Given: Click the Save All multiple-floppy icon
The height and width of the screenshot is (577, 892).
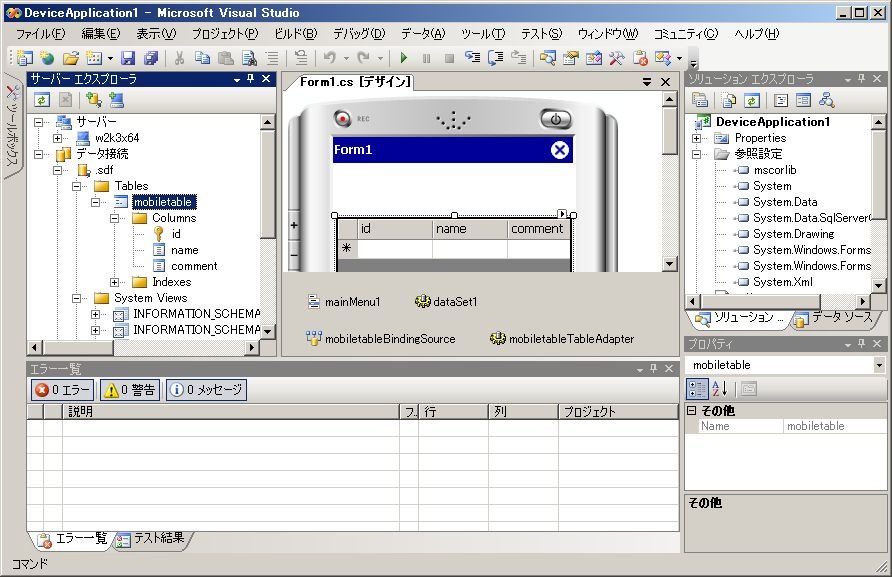Looking at the screenshot, I should pos(151,57).
